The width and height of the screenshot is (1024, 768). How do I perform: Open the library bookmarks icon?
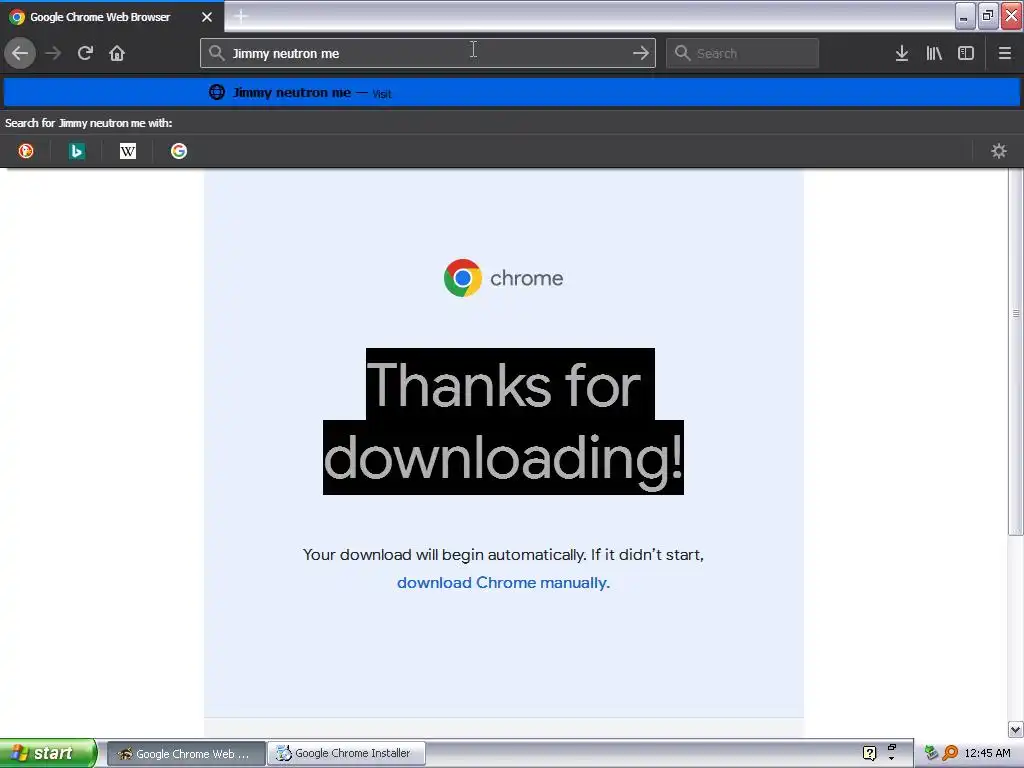point(934,53)
